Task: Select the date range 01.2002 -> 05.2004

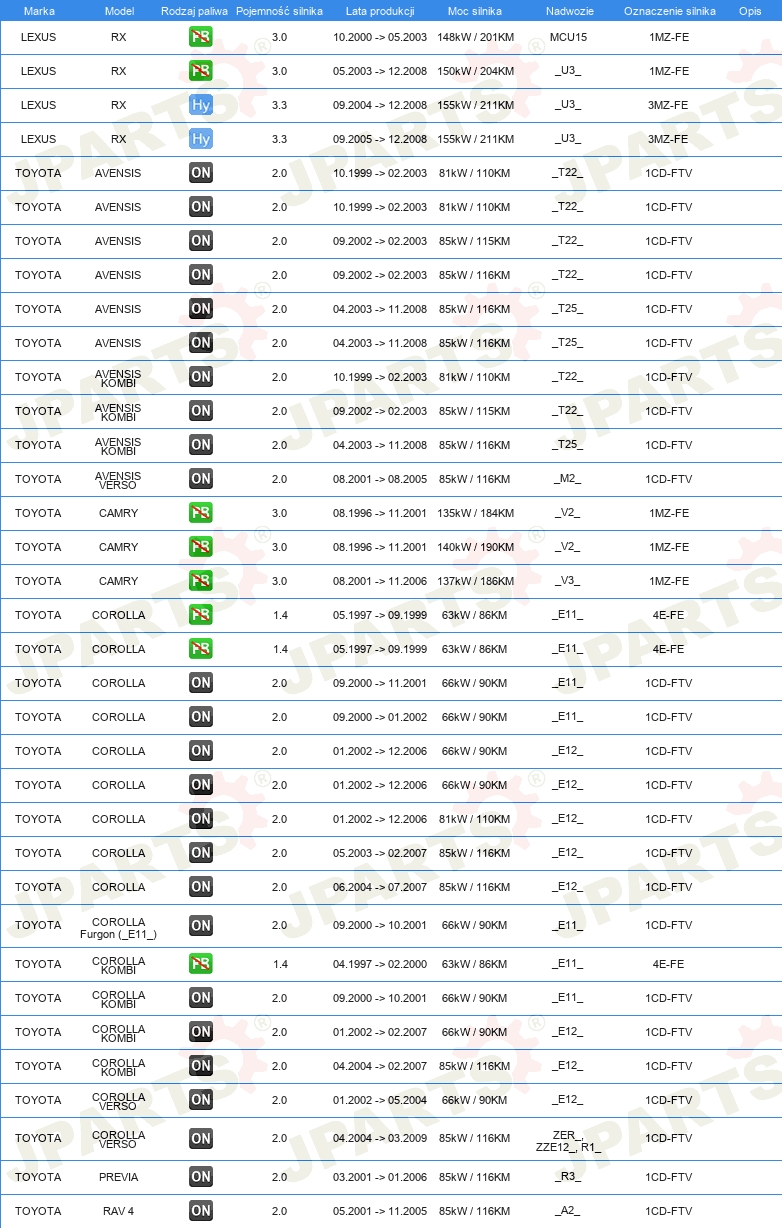Action: click(x=380, y=1100)
